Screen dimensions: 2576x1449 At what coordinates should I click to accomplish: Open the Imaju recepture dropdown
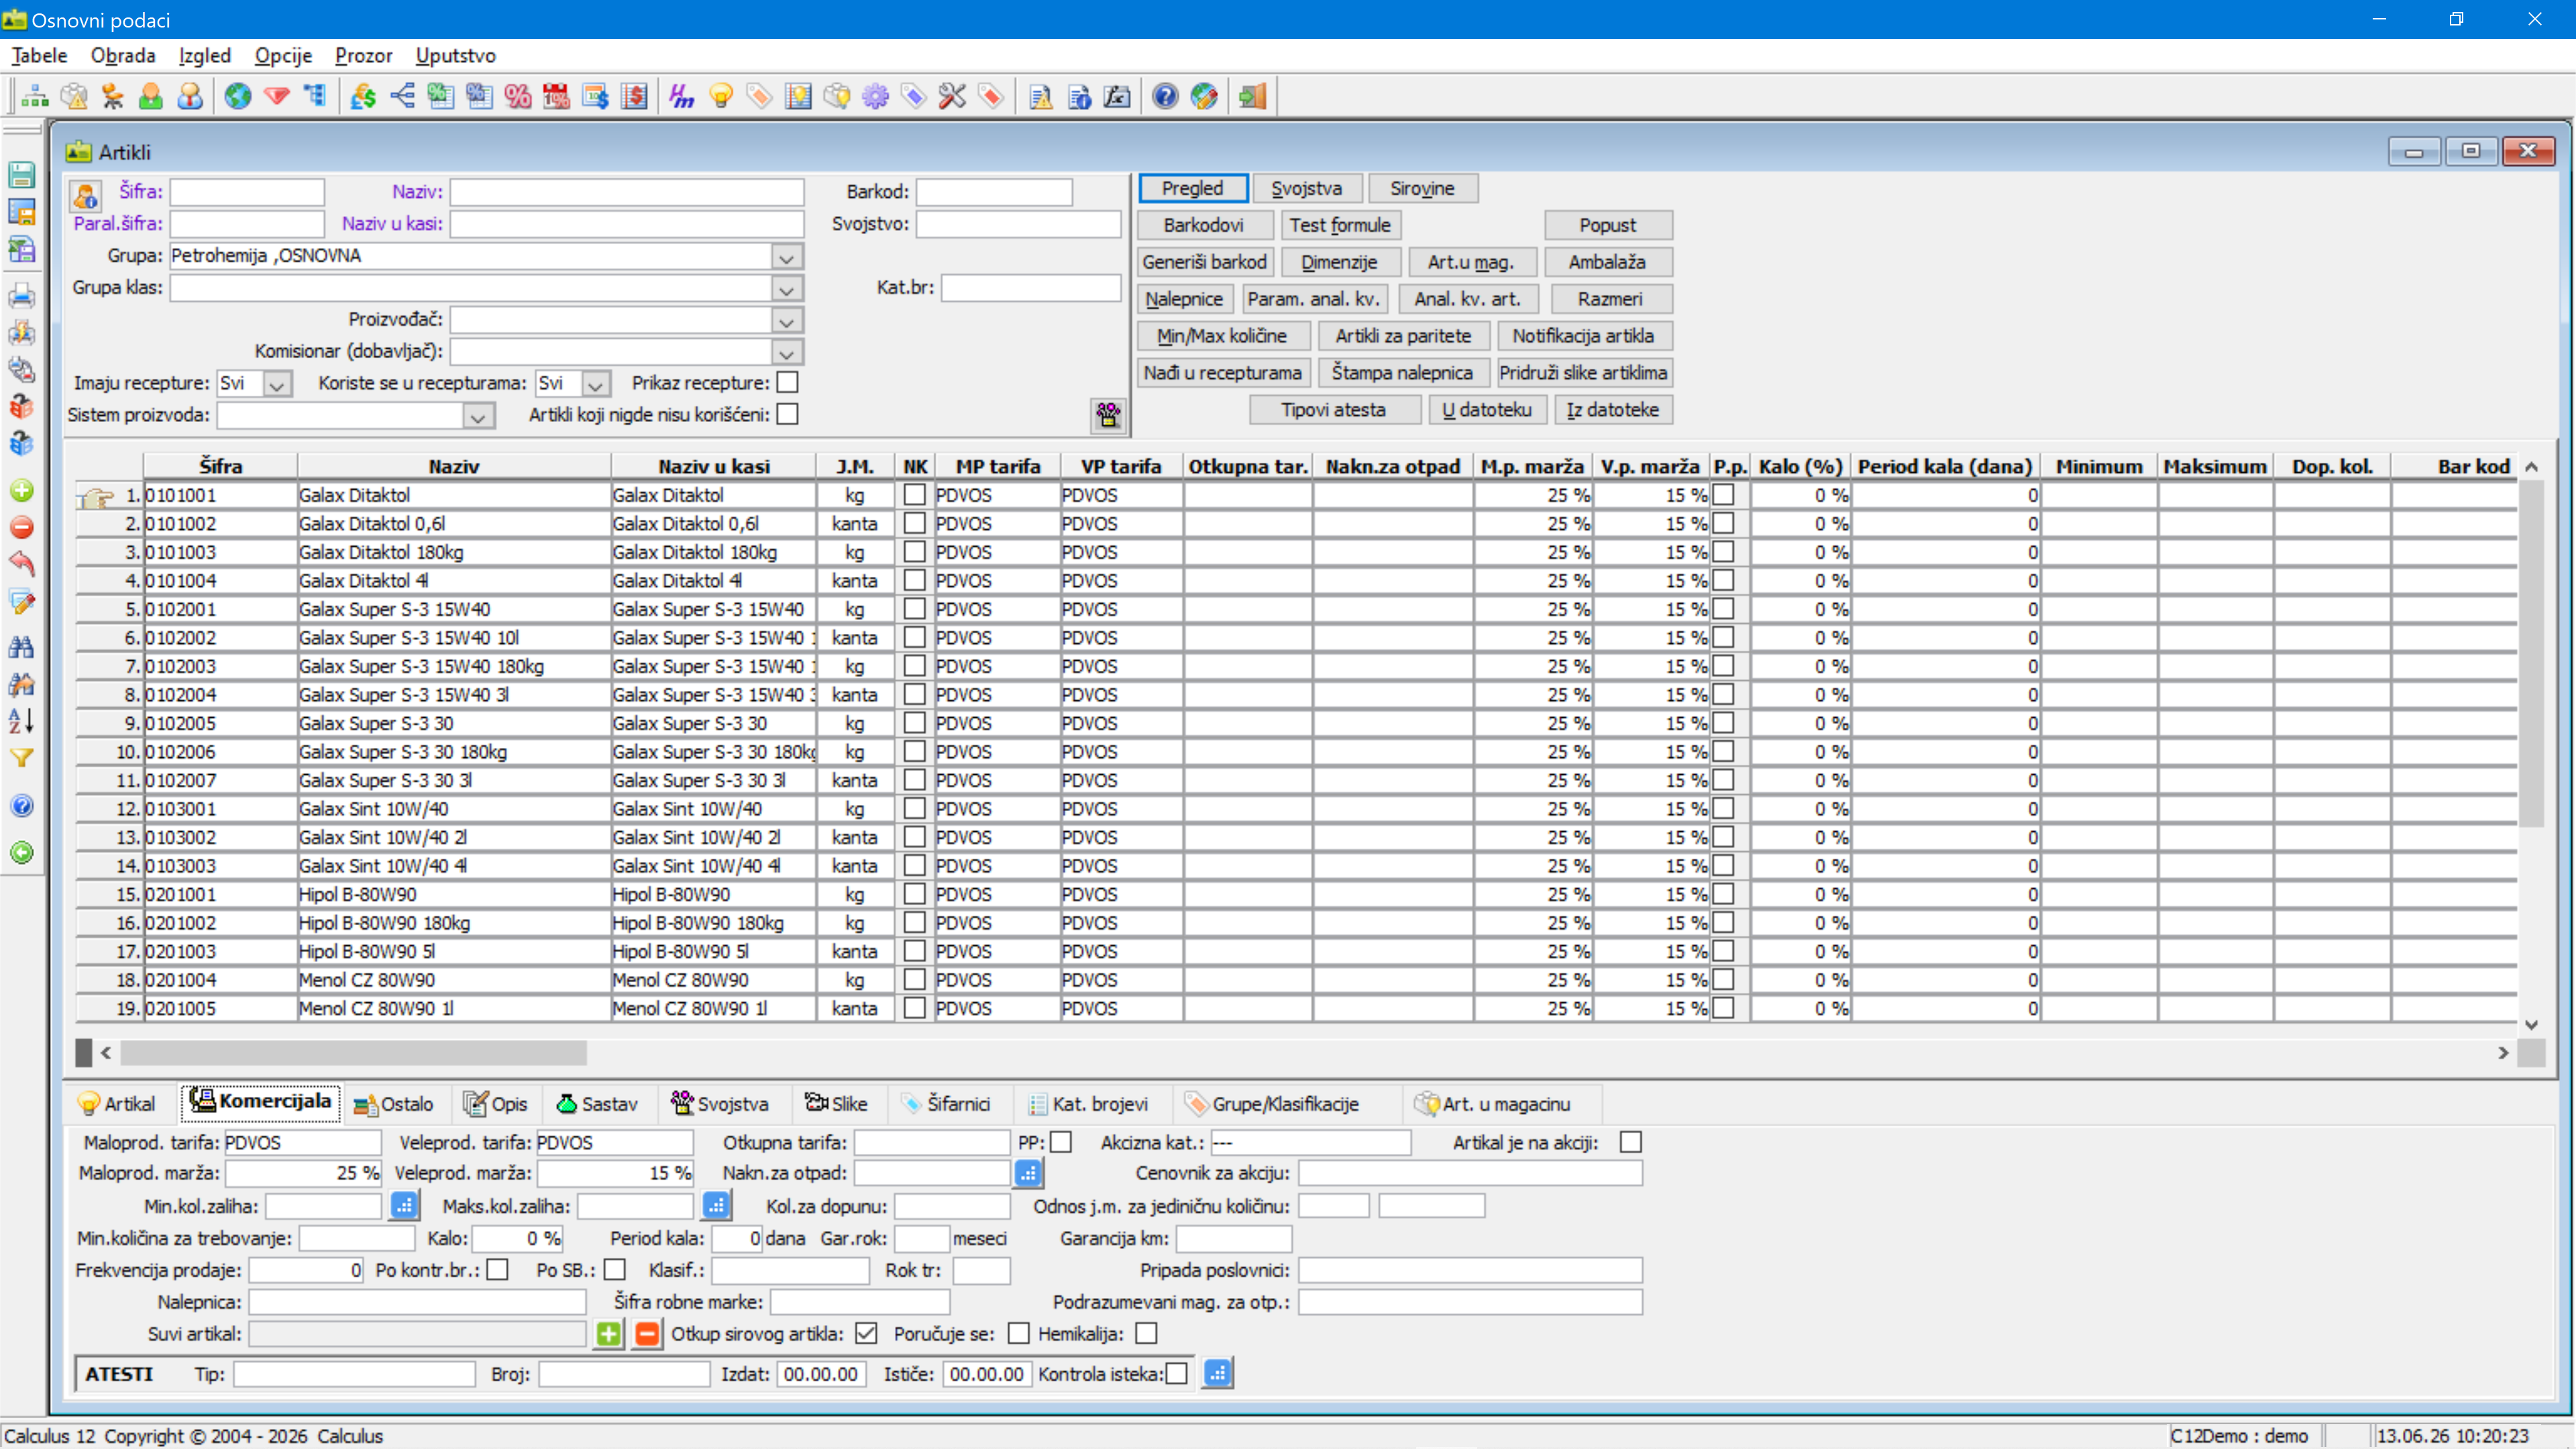pyautogui.click(x=277, y=384)
